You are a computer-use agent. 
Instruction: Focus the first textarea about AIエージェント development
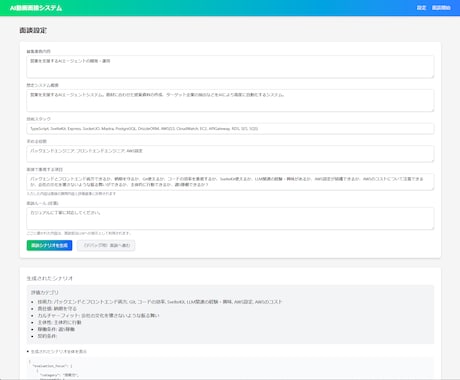click(x=230, y=67)
